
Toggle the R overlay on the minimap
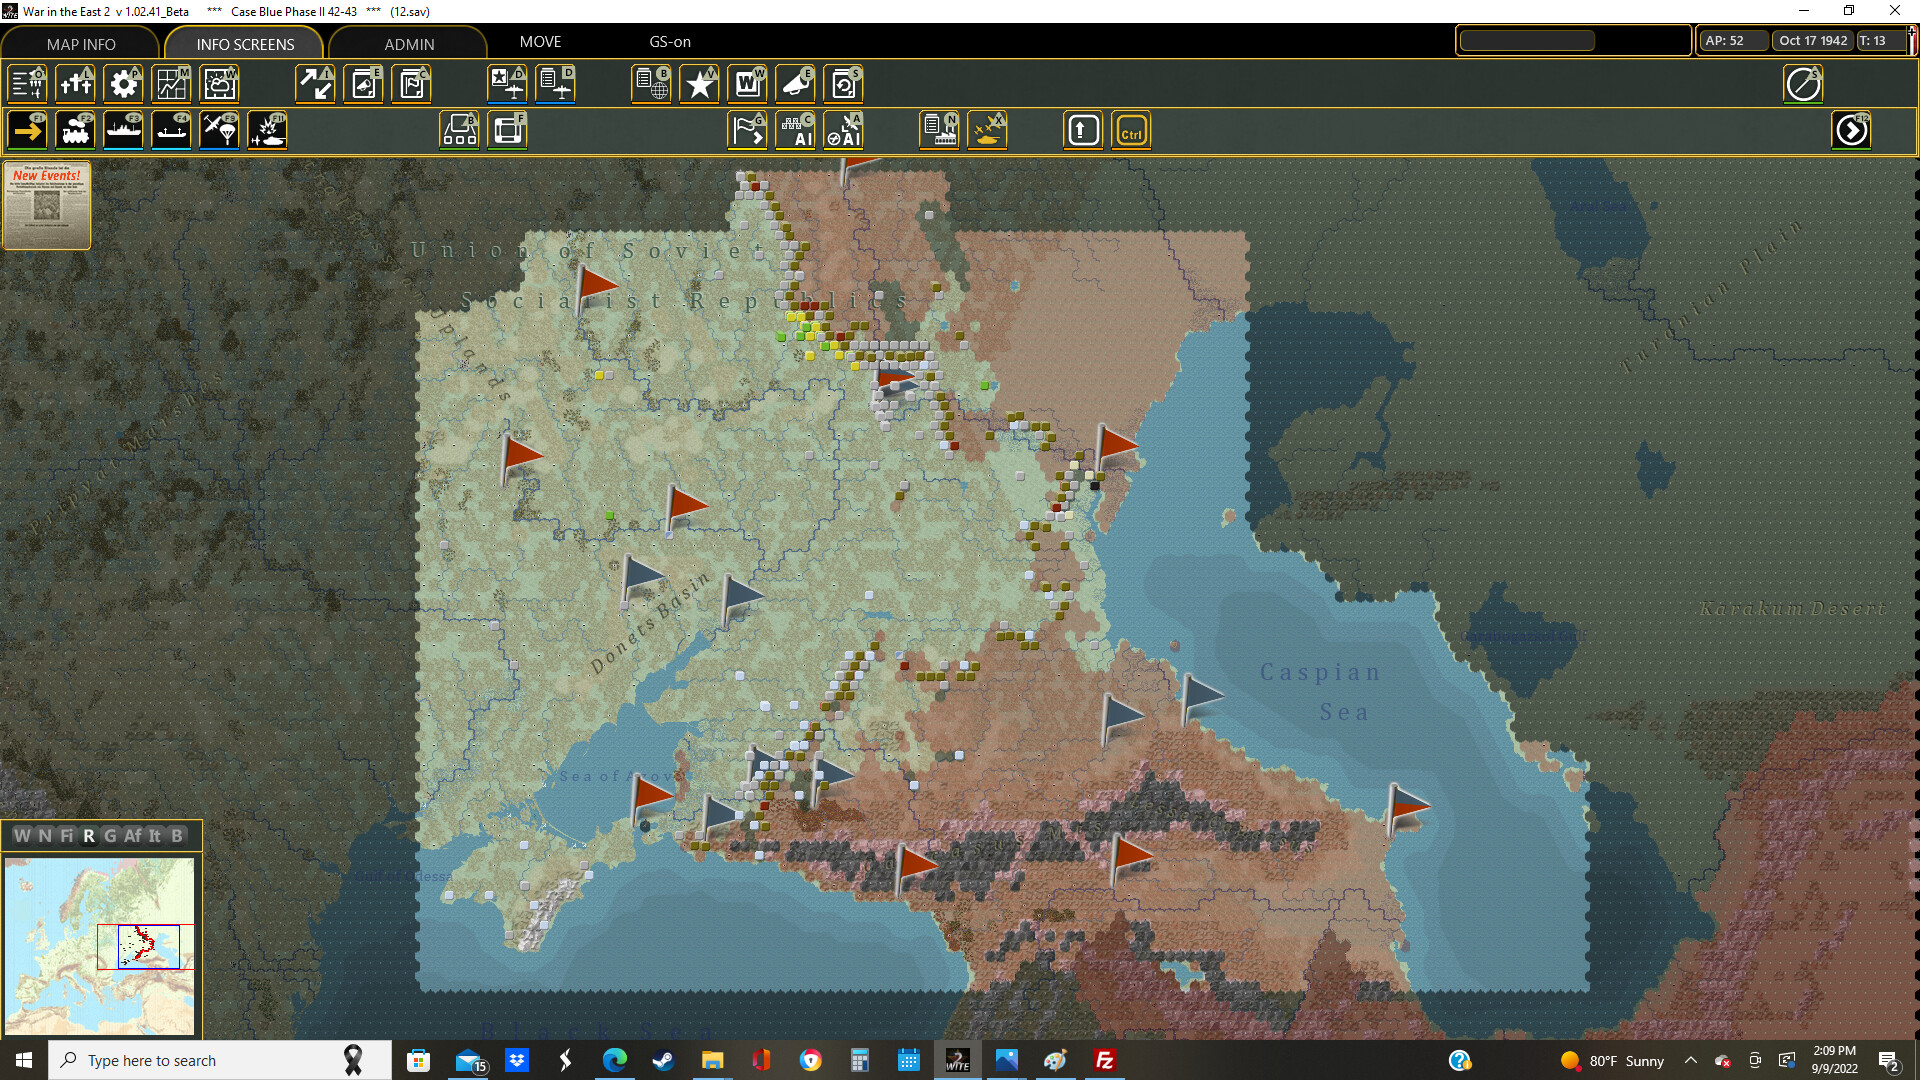click(91, 836)
